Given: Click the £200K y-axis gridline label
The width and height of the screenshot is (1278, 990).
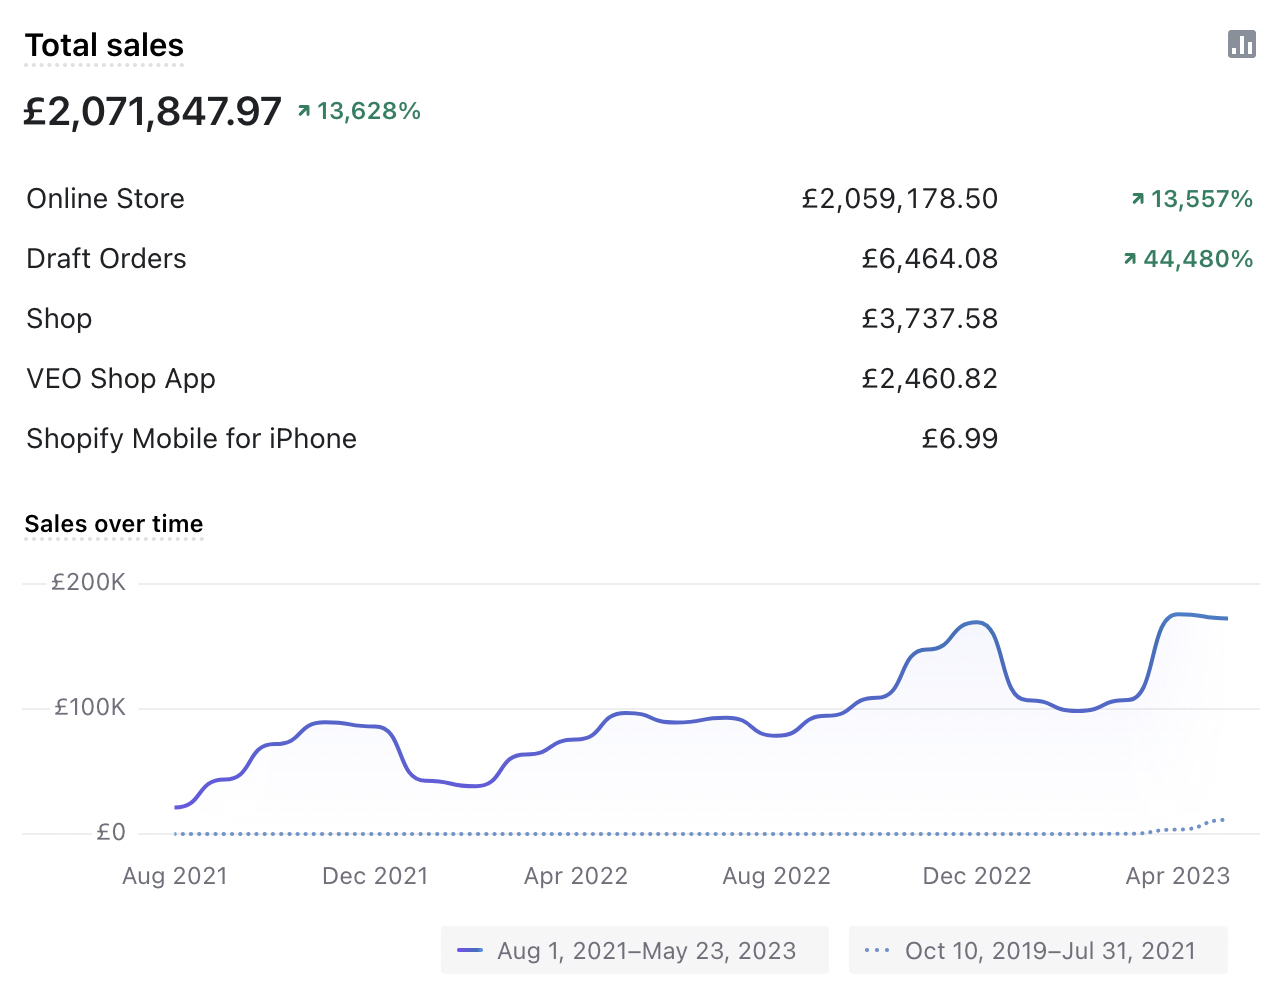Looking at the screenshot, I should pyautogui.click(x=89, y=583).
